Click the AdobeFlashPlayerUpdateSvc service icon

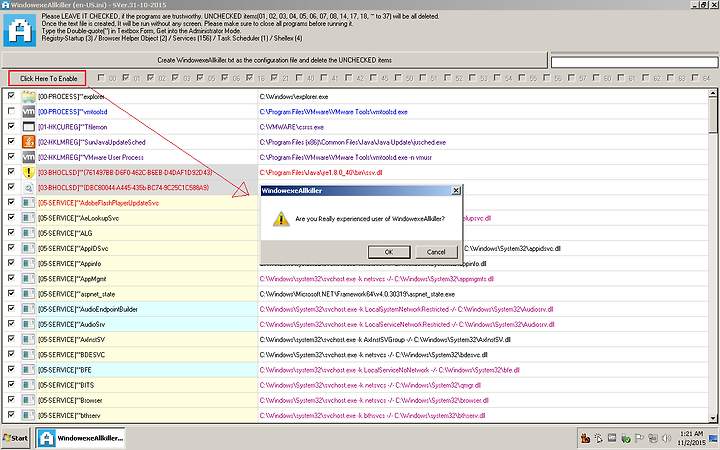coord(28,202)
